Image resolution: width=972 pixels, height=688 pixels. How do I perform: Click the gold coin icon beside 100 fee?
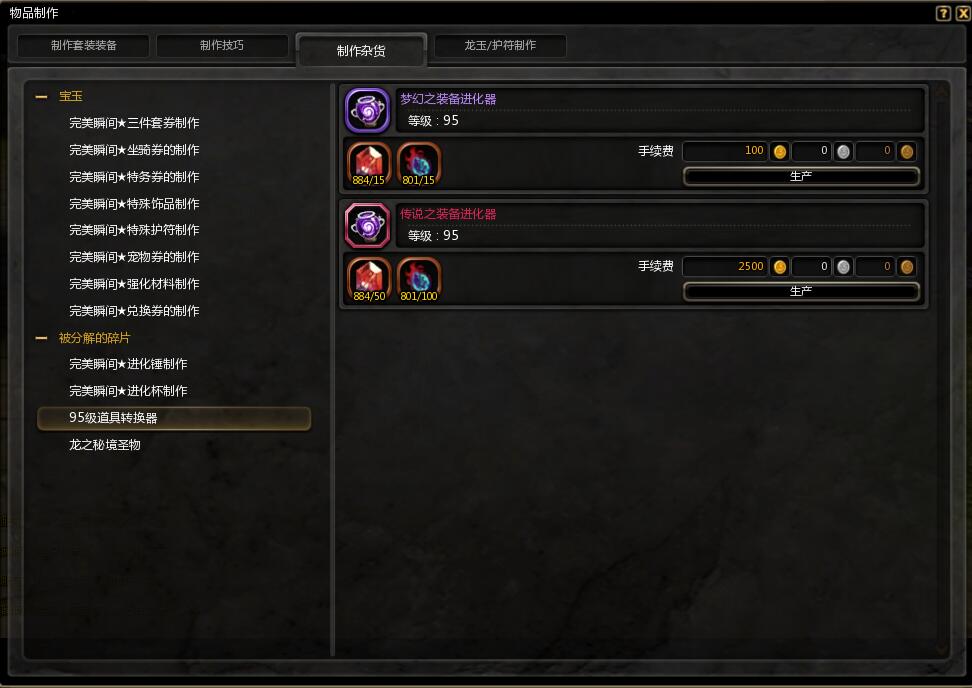coord(780,151)
